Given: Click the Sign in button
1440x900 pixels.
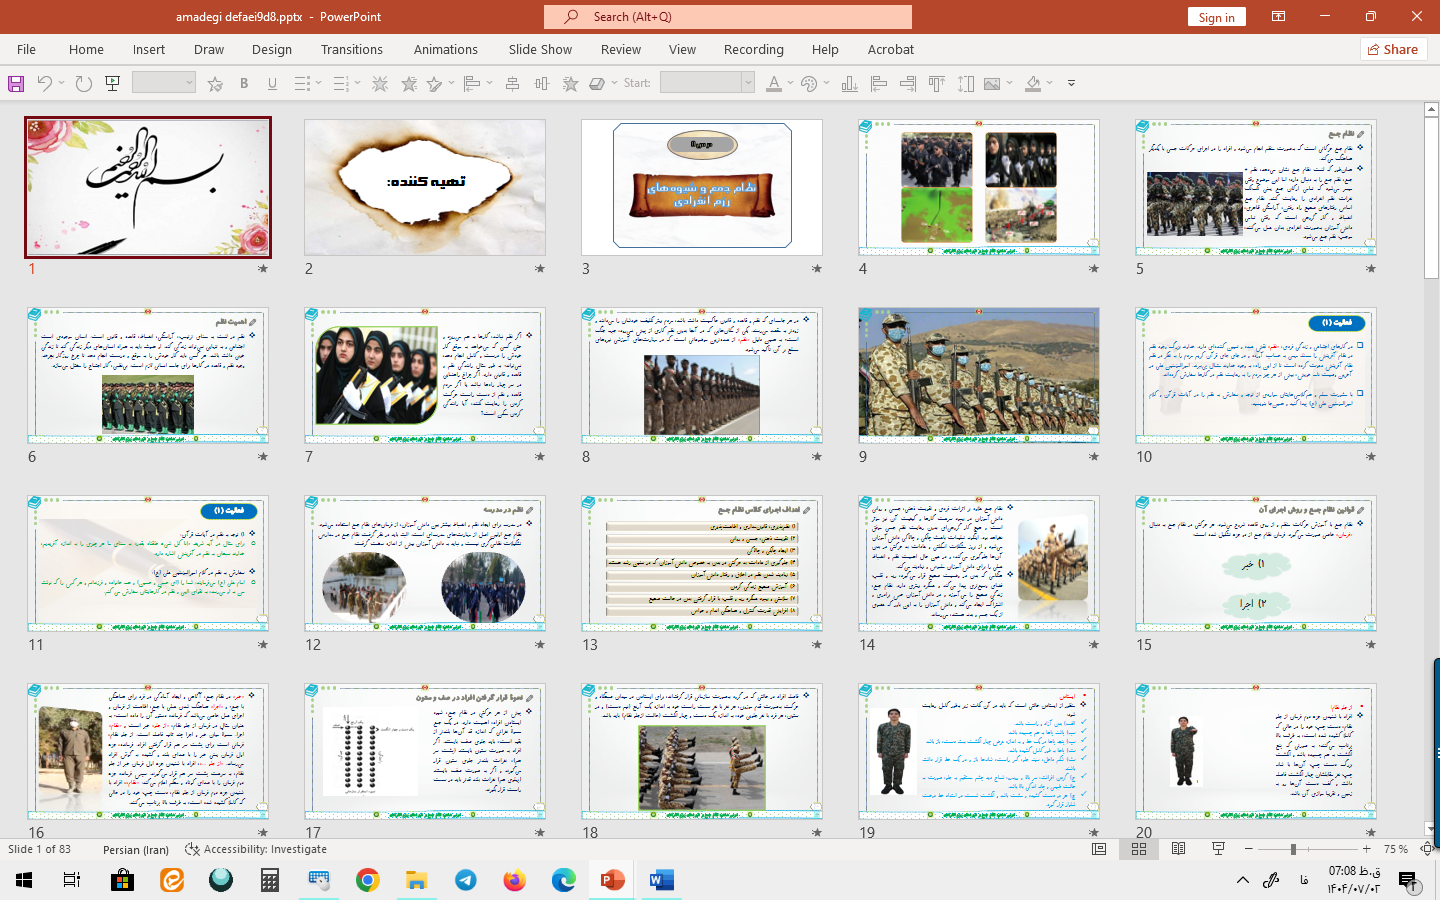Looking at the screenshot, I should 1216,17.
